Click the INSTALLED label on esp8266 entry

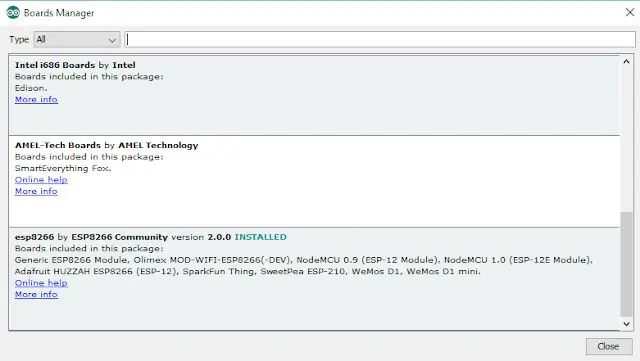pos(260,237)
